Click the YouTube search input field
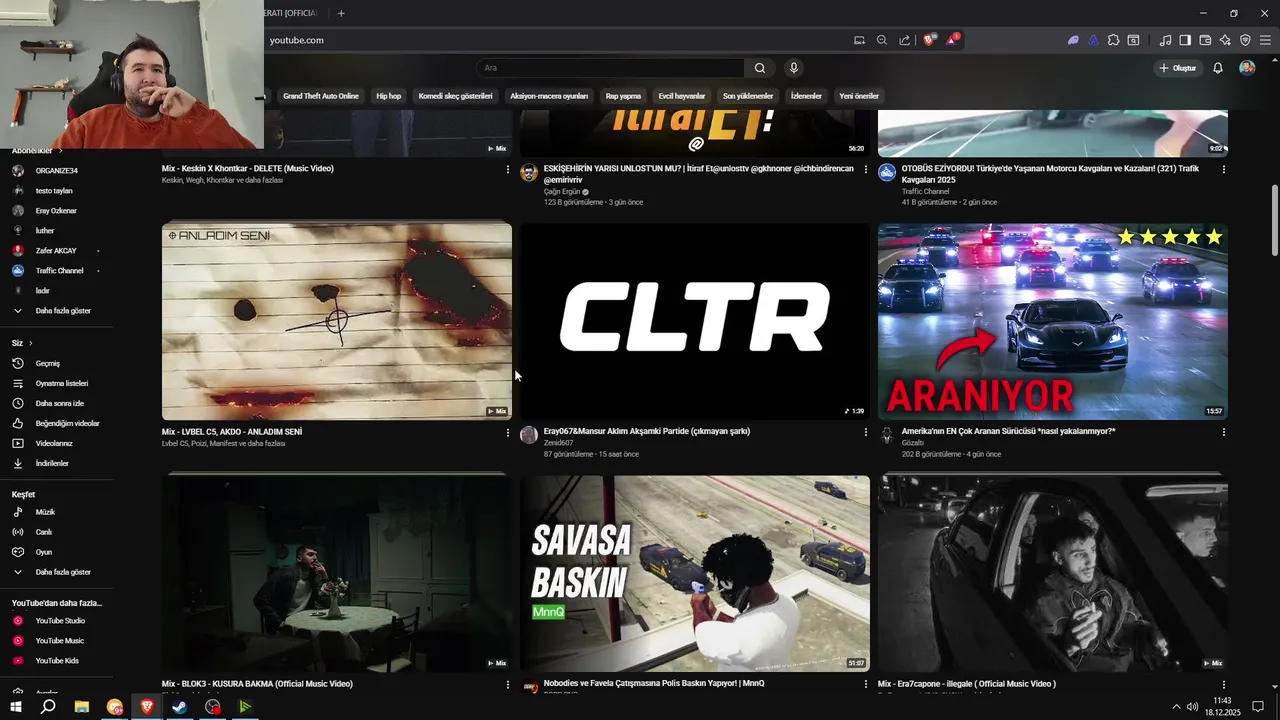 point(610,68)
